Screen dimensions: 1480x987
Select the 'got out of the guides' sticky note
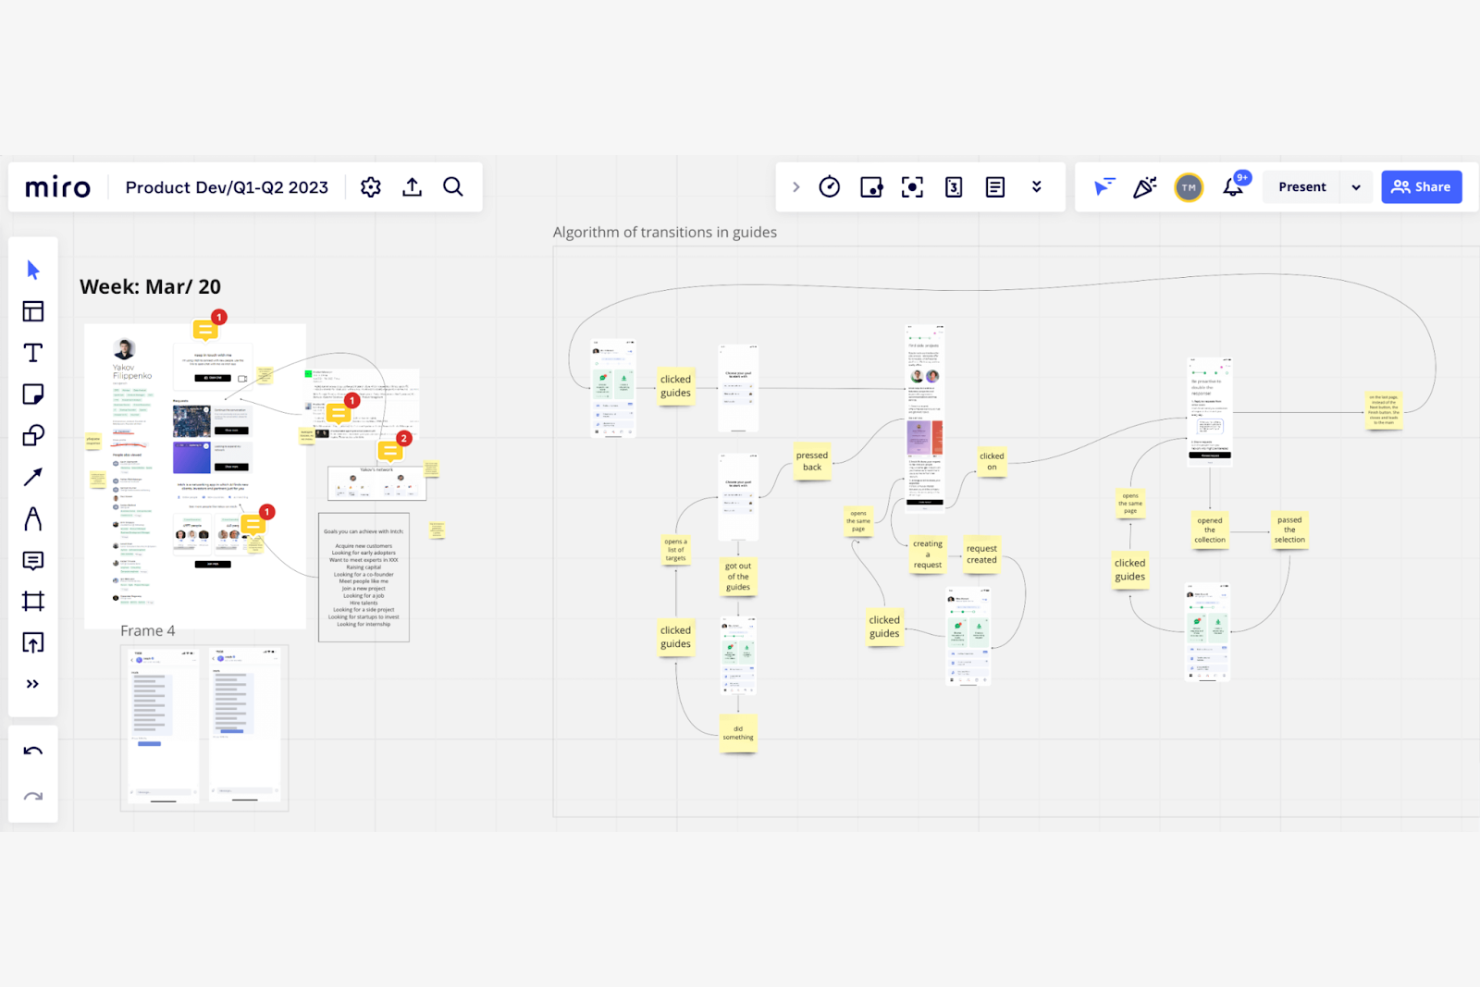pyautogui.click(x=738, y=577)
